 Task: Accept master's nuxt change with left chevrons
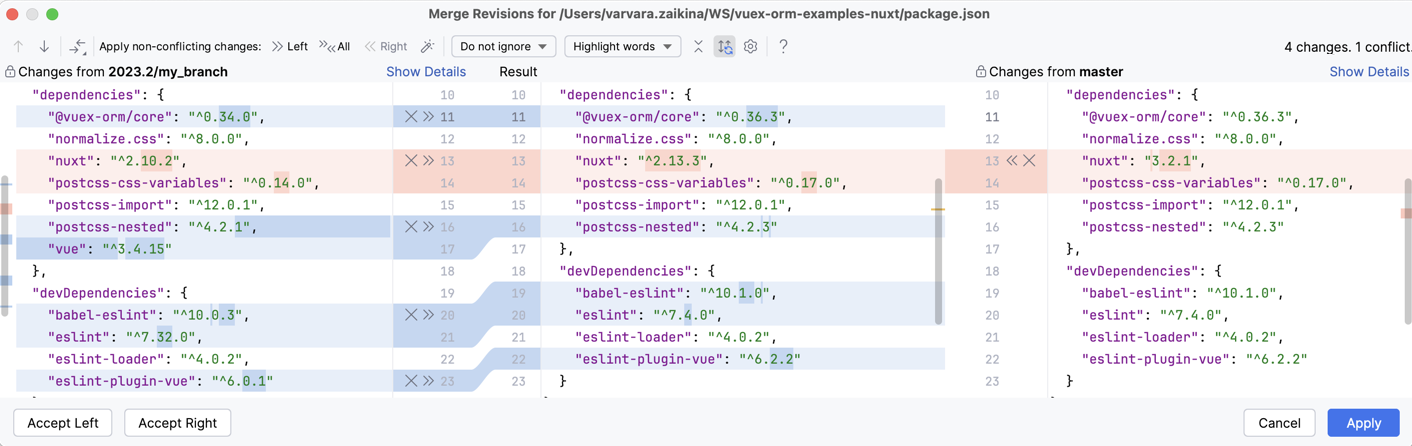coord(1012,161)
